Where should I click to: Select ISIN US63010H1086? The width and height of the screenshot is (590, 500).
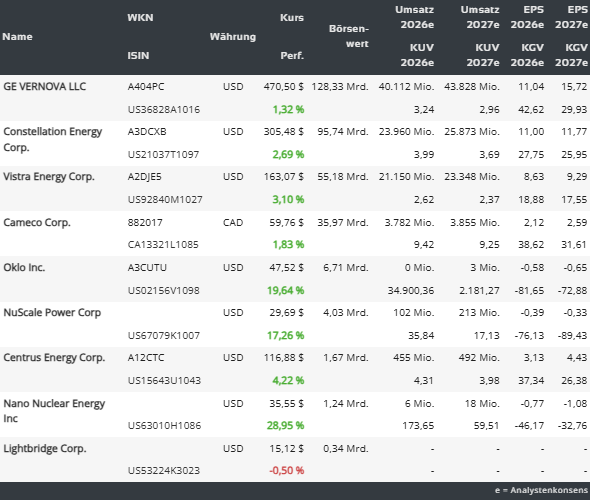(164, 426)
